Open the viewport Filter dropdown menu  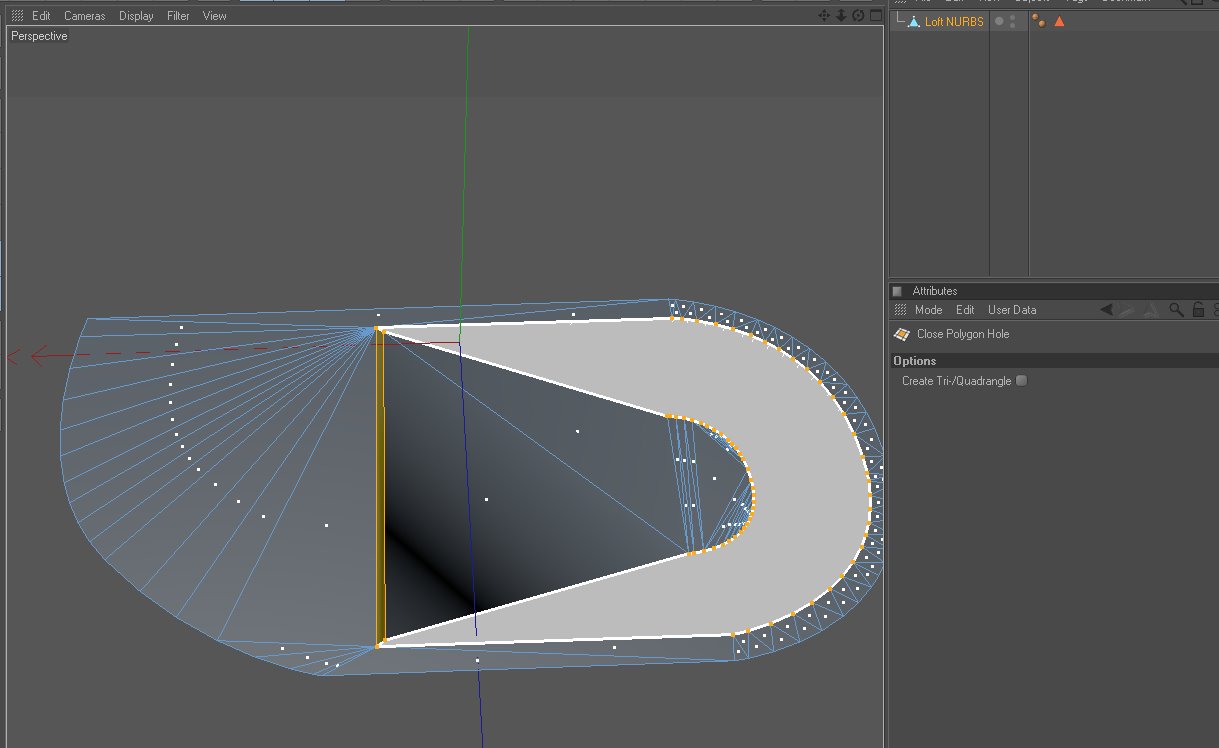pyautogui.click(x=178, y=16)
